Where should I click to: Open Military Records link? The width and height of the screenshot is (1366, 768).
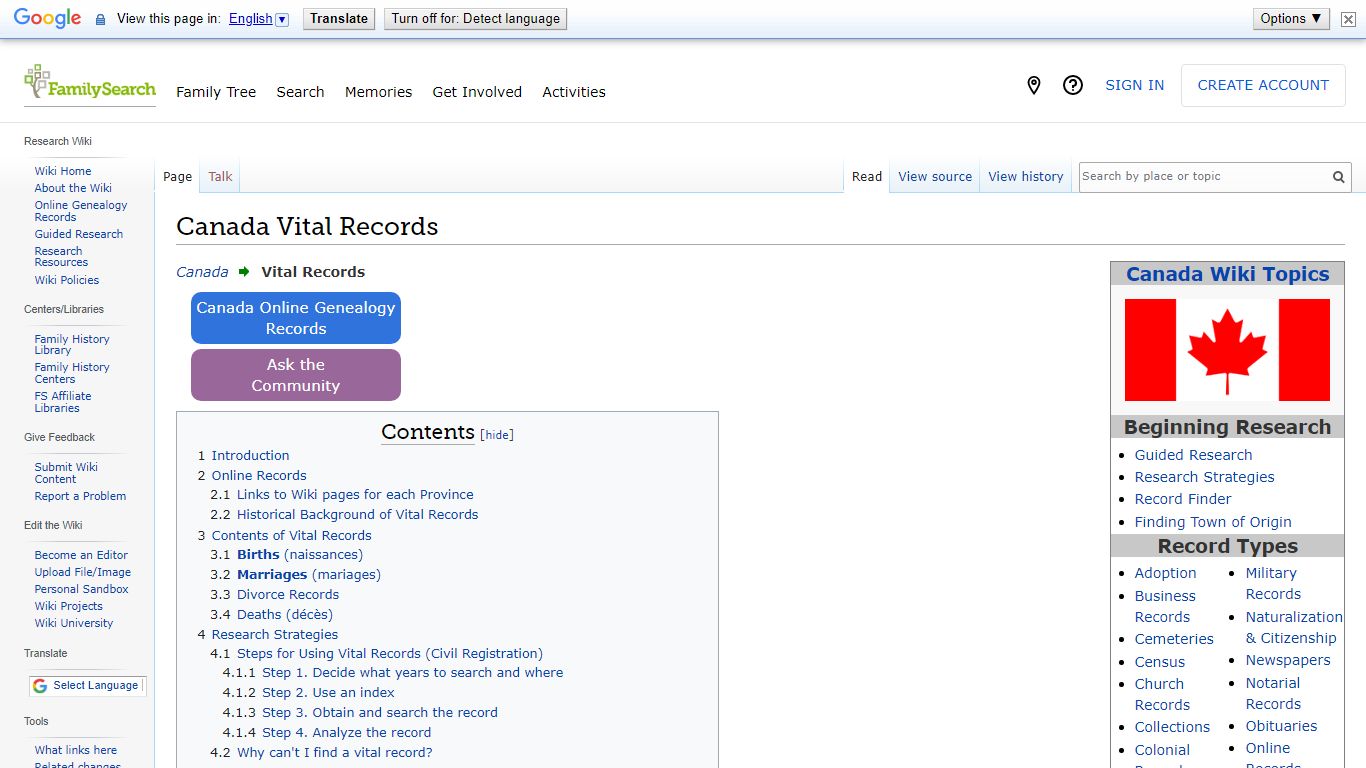coord(1273,583)
